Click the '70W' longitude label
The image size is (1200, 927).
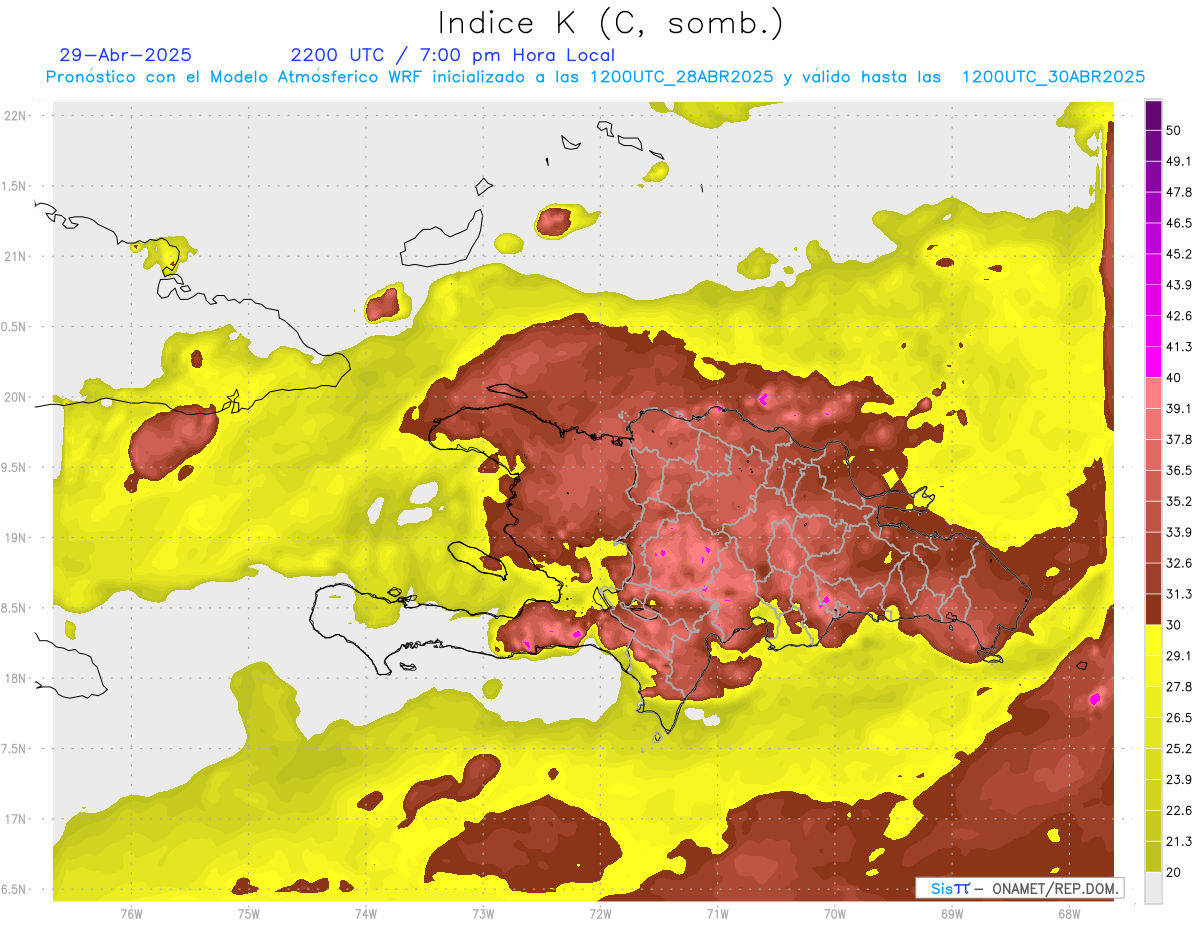point(835,913)
